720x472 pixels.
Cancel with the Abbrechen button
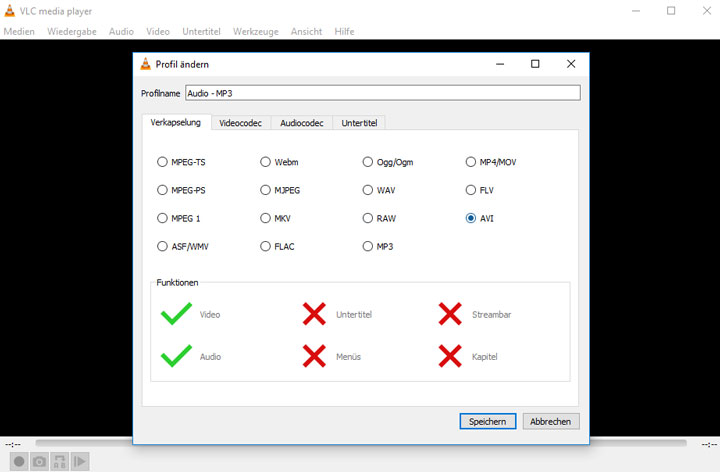(551, 421)
